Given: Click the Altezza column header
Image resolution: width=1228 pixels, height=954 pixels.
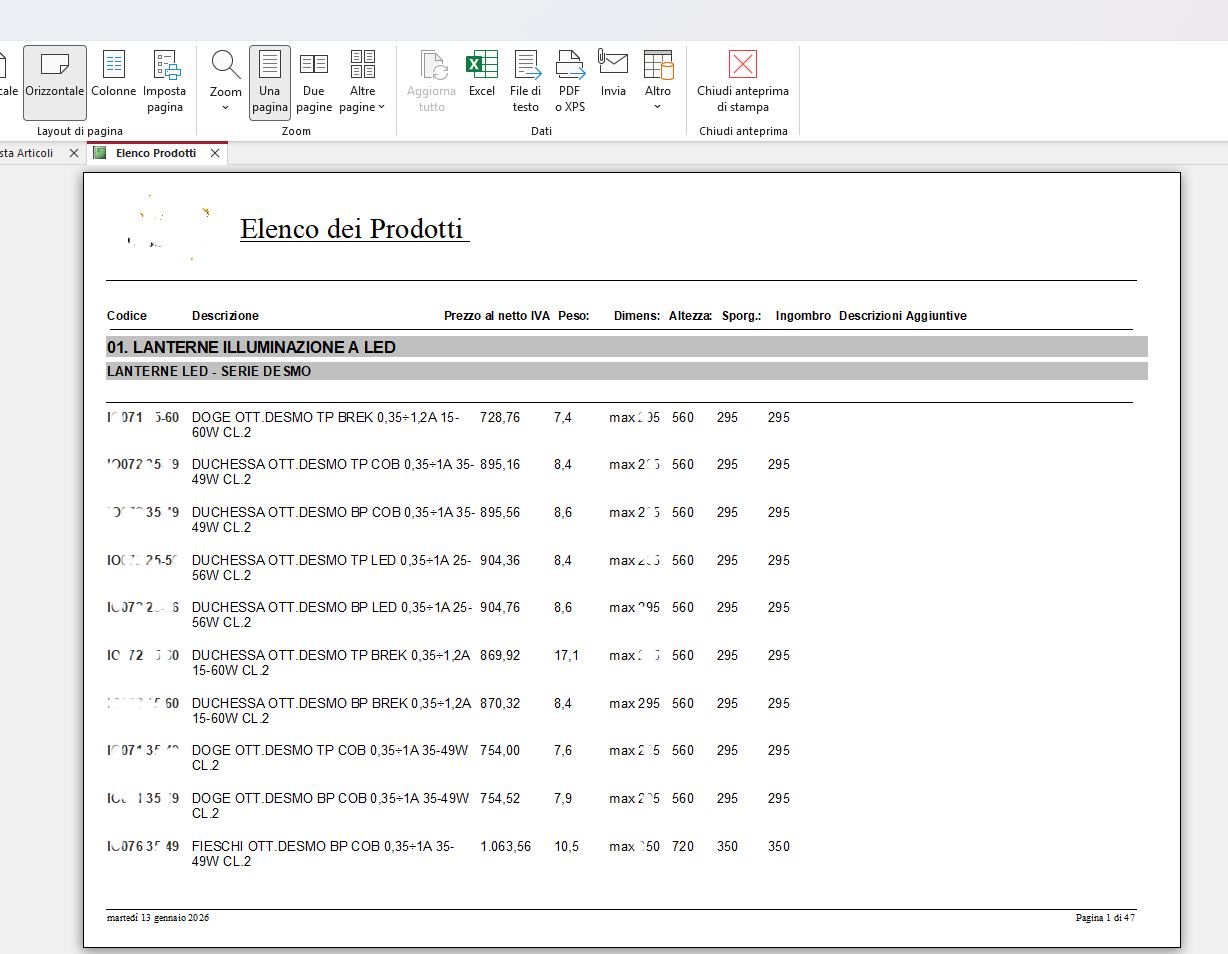Looking at the screenshot, I should (691, 316).
